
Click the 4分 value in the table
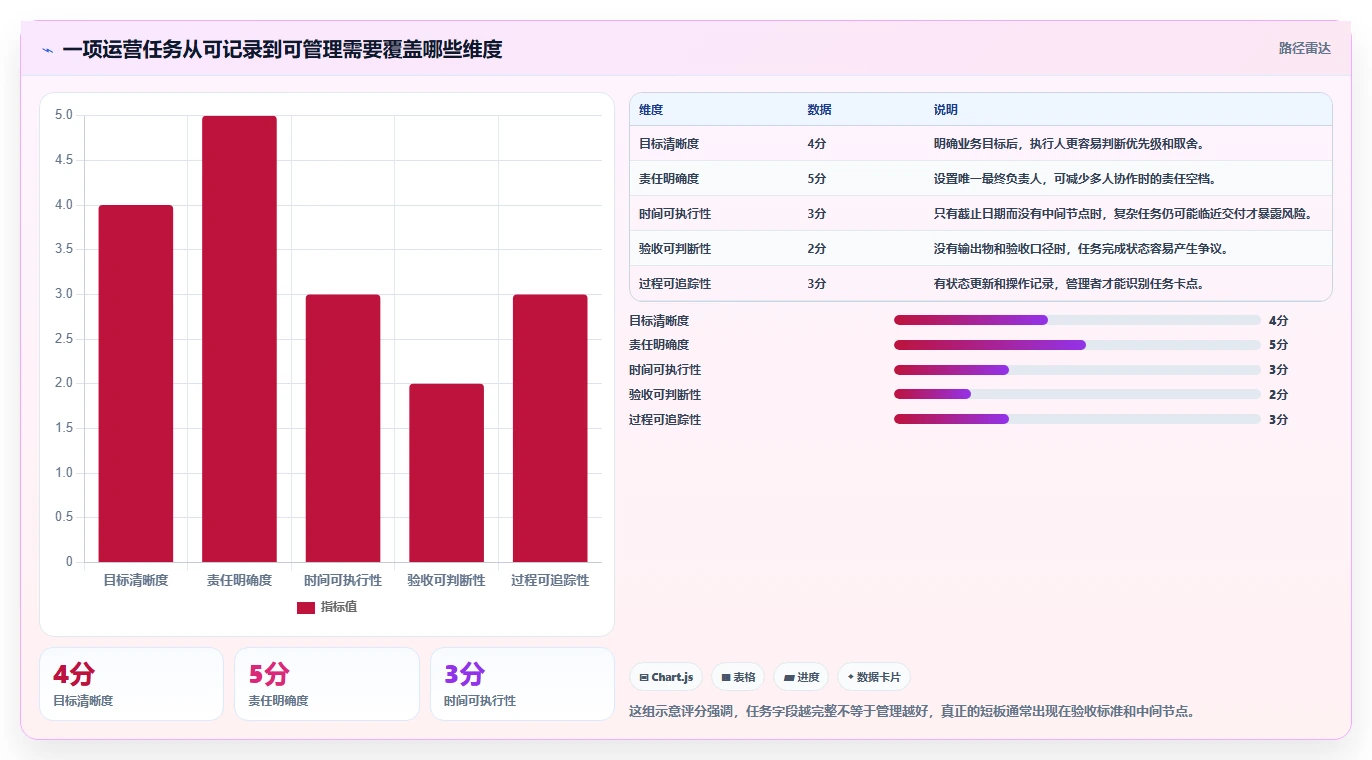817,144
